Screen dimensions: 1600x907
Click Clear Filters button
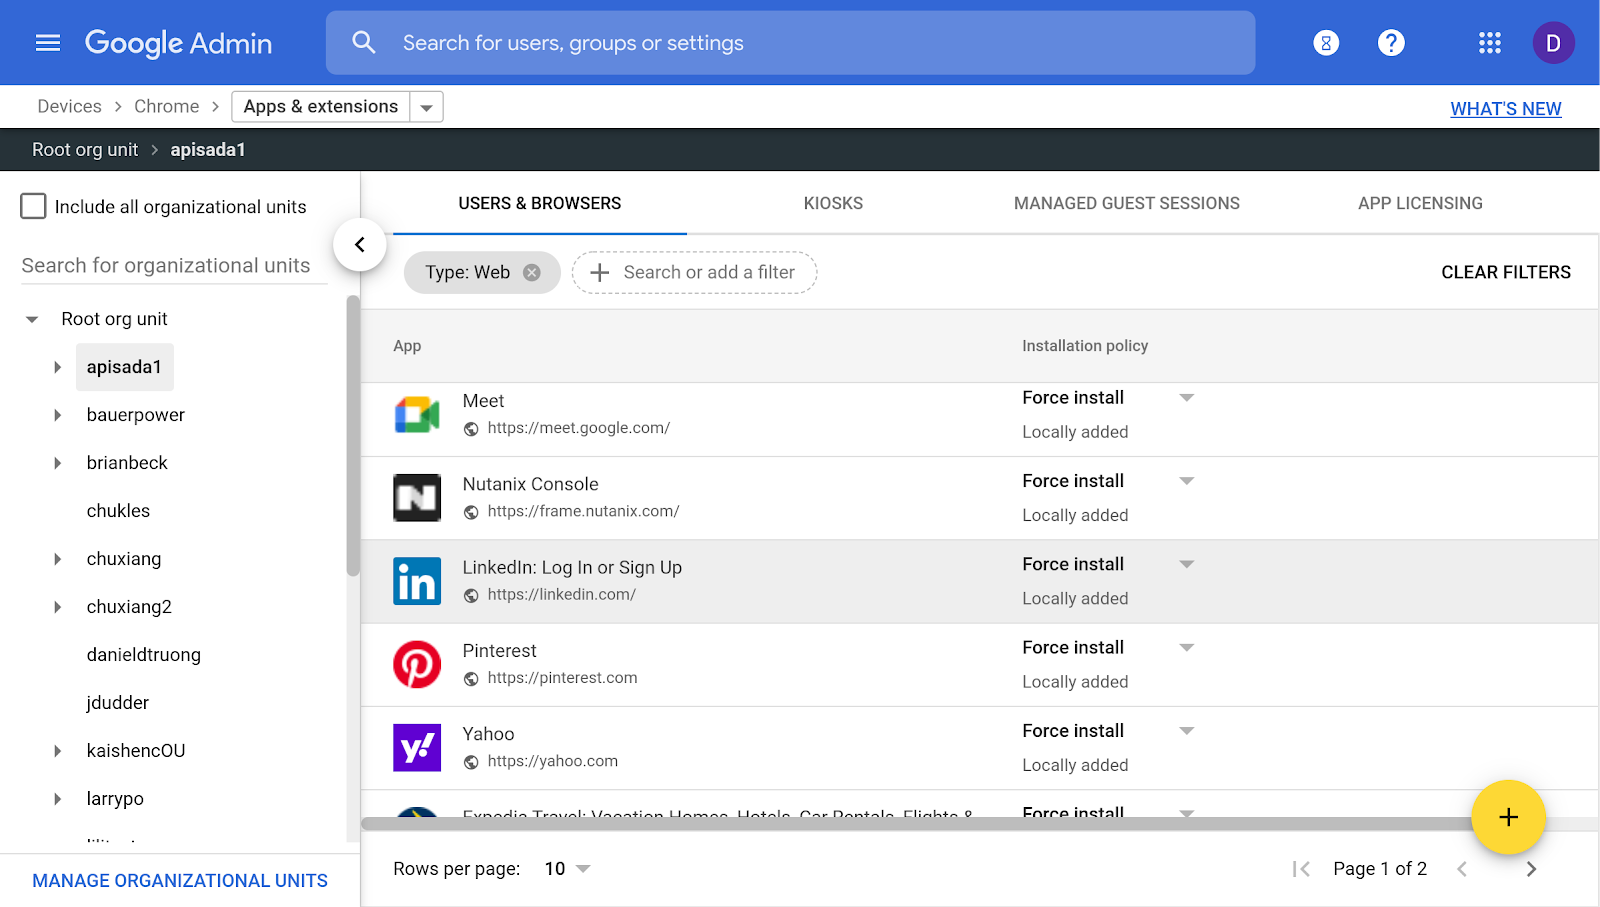tap(1505, 272)
